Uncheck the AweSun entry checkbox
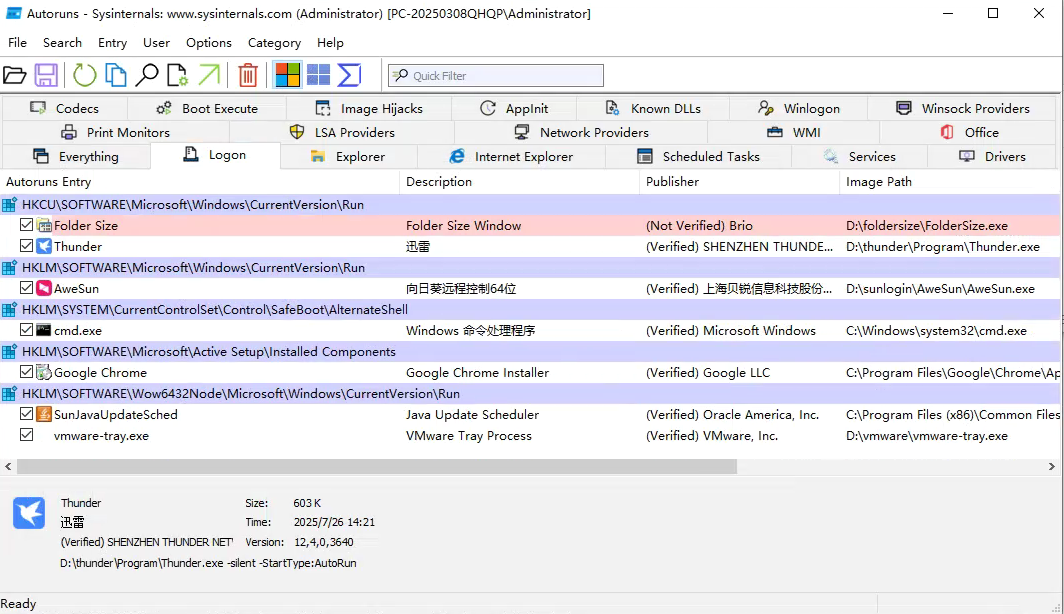The image size is (1064, 614). [26, 288]
